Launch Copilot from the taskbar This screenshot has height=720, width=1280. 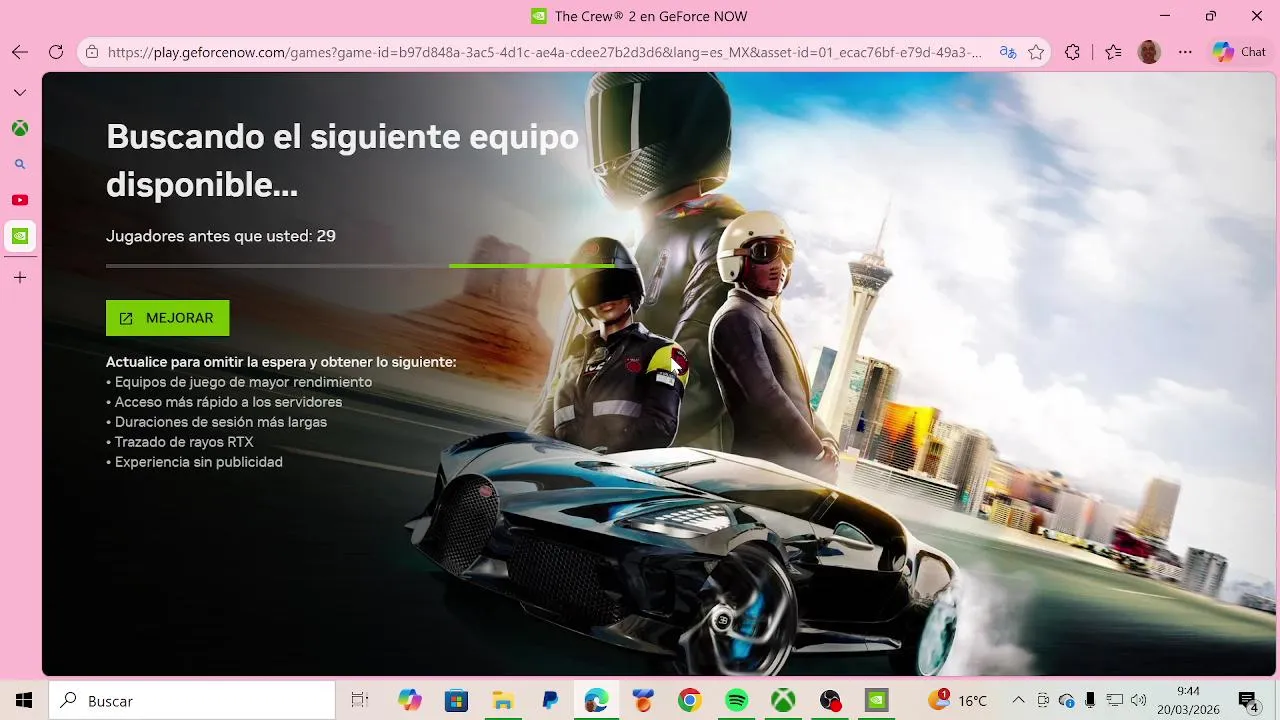[x=409, y=701]
